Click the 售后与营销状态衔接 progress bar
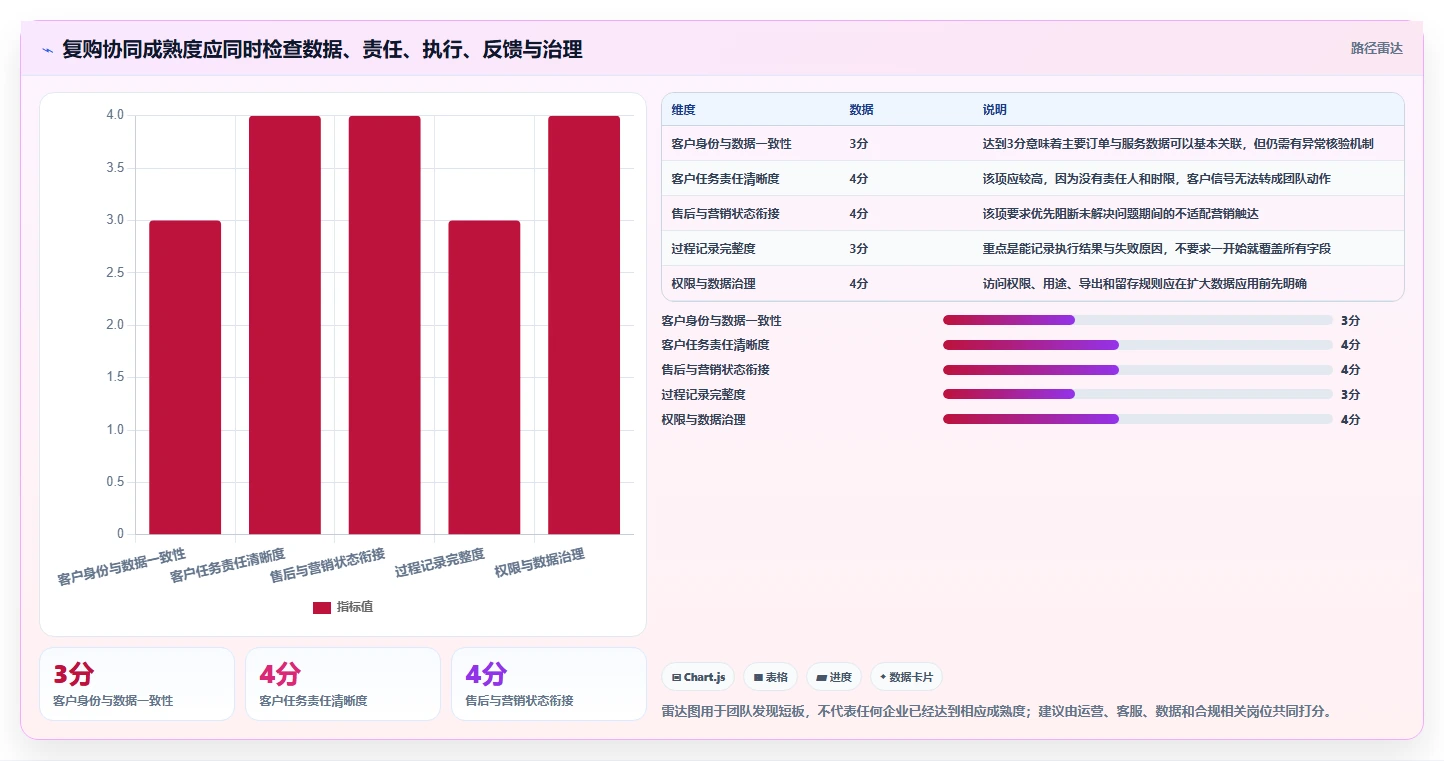Image resolution: width=1444 pixels, height=761 pixels. point(1138,370)
